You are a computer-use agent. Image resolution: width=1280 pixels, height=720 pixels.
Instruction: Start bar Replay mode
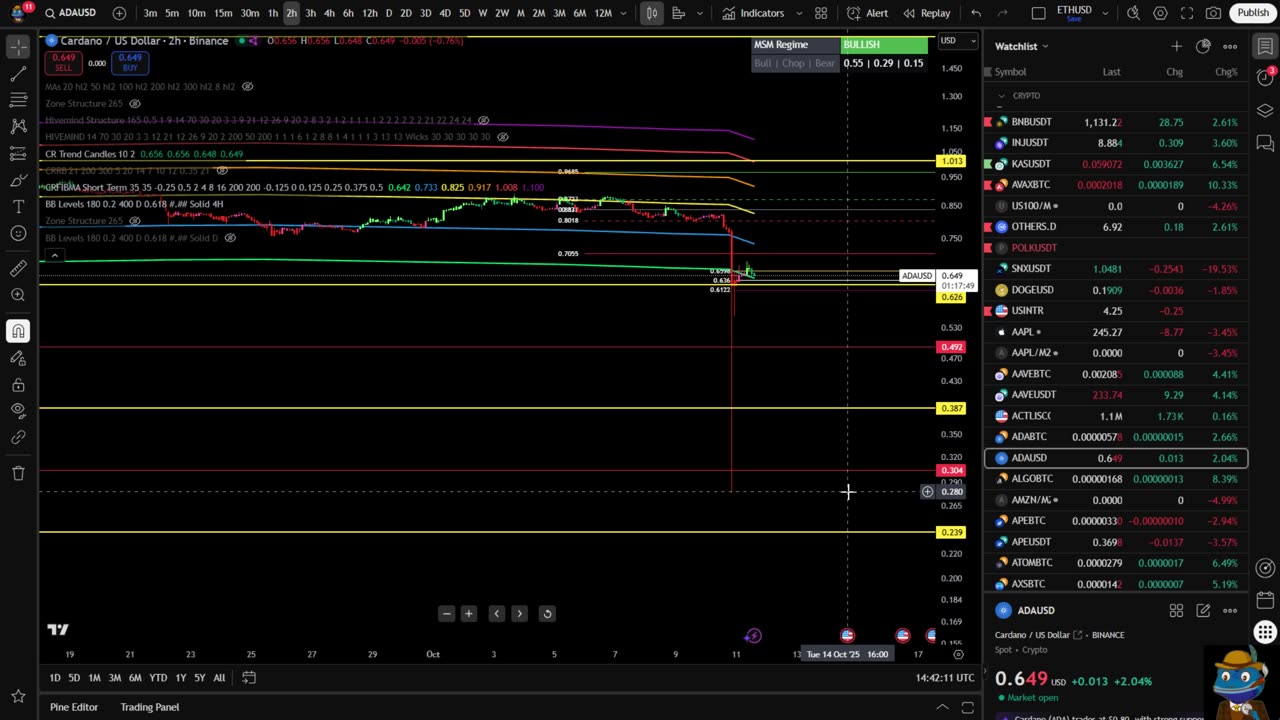[927, 13]
